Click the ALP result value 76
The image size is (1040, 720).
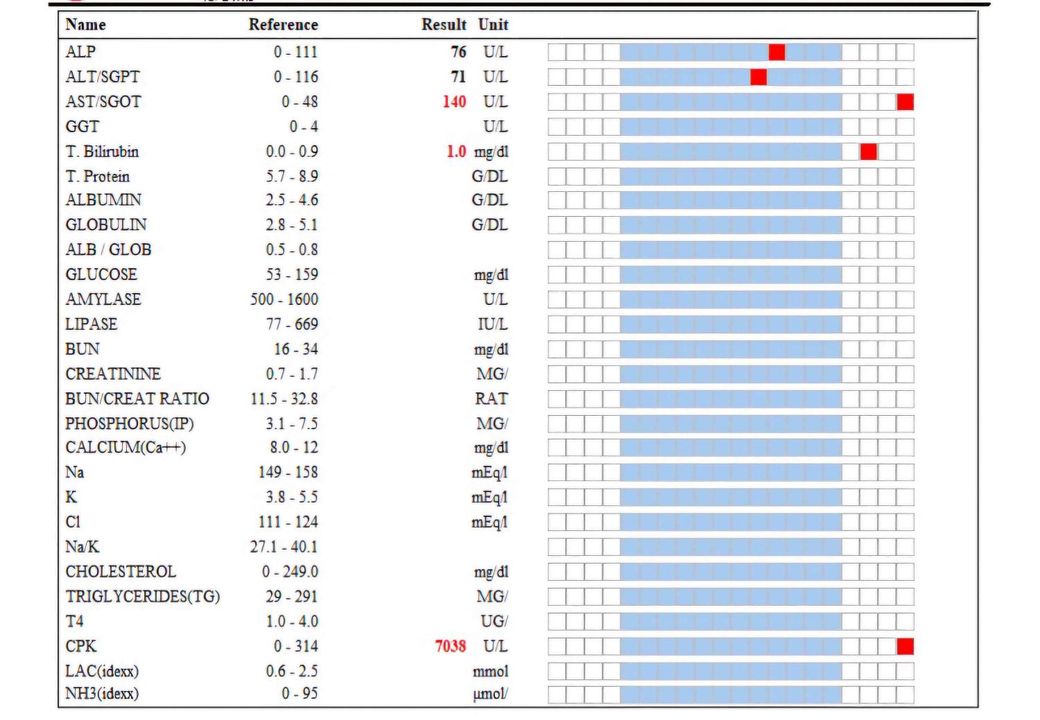[x=458, y=52]
